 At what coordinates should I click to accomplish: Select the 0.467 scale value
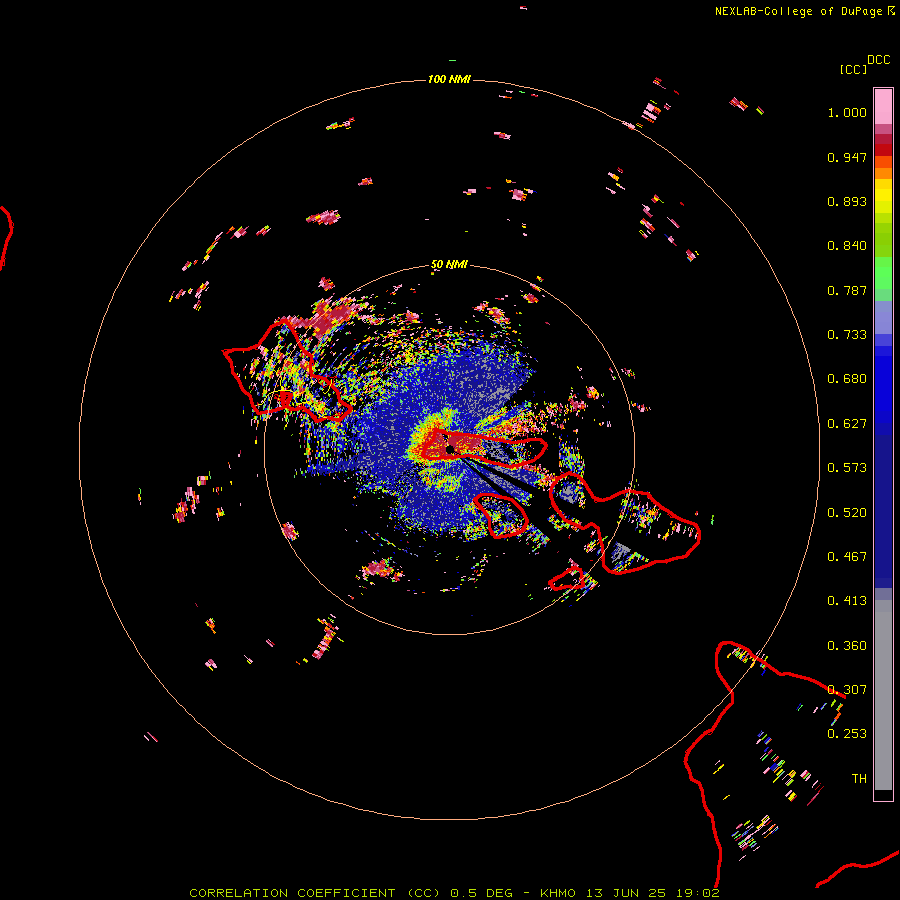click(847, 557)
